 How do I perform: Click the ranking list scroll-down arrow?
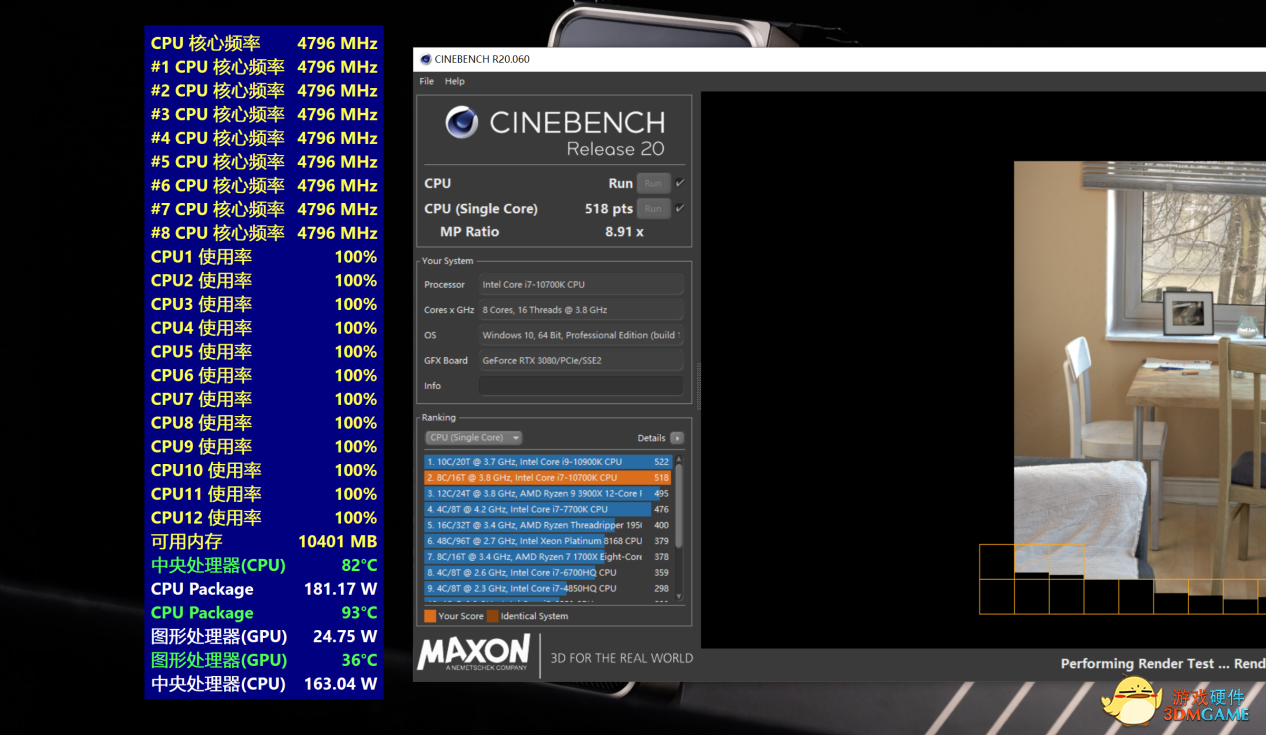coord(680,597)
